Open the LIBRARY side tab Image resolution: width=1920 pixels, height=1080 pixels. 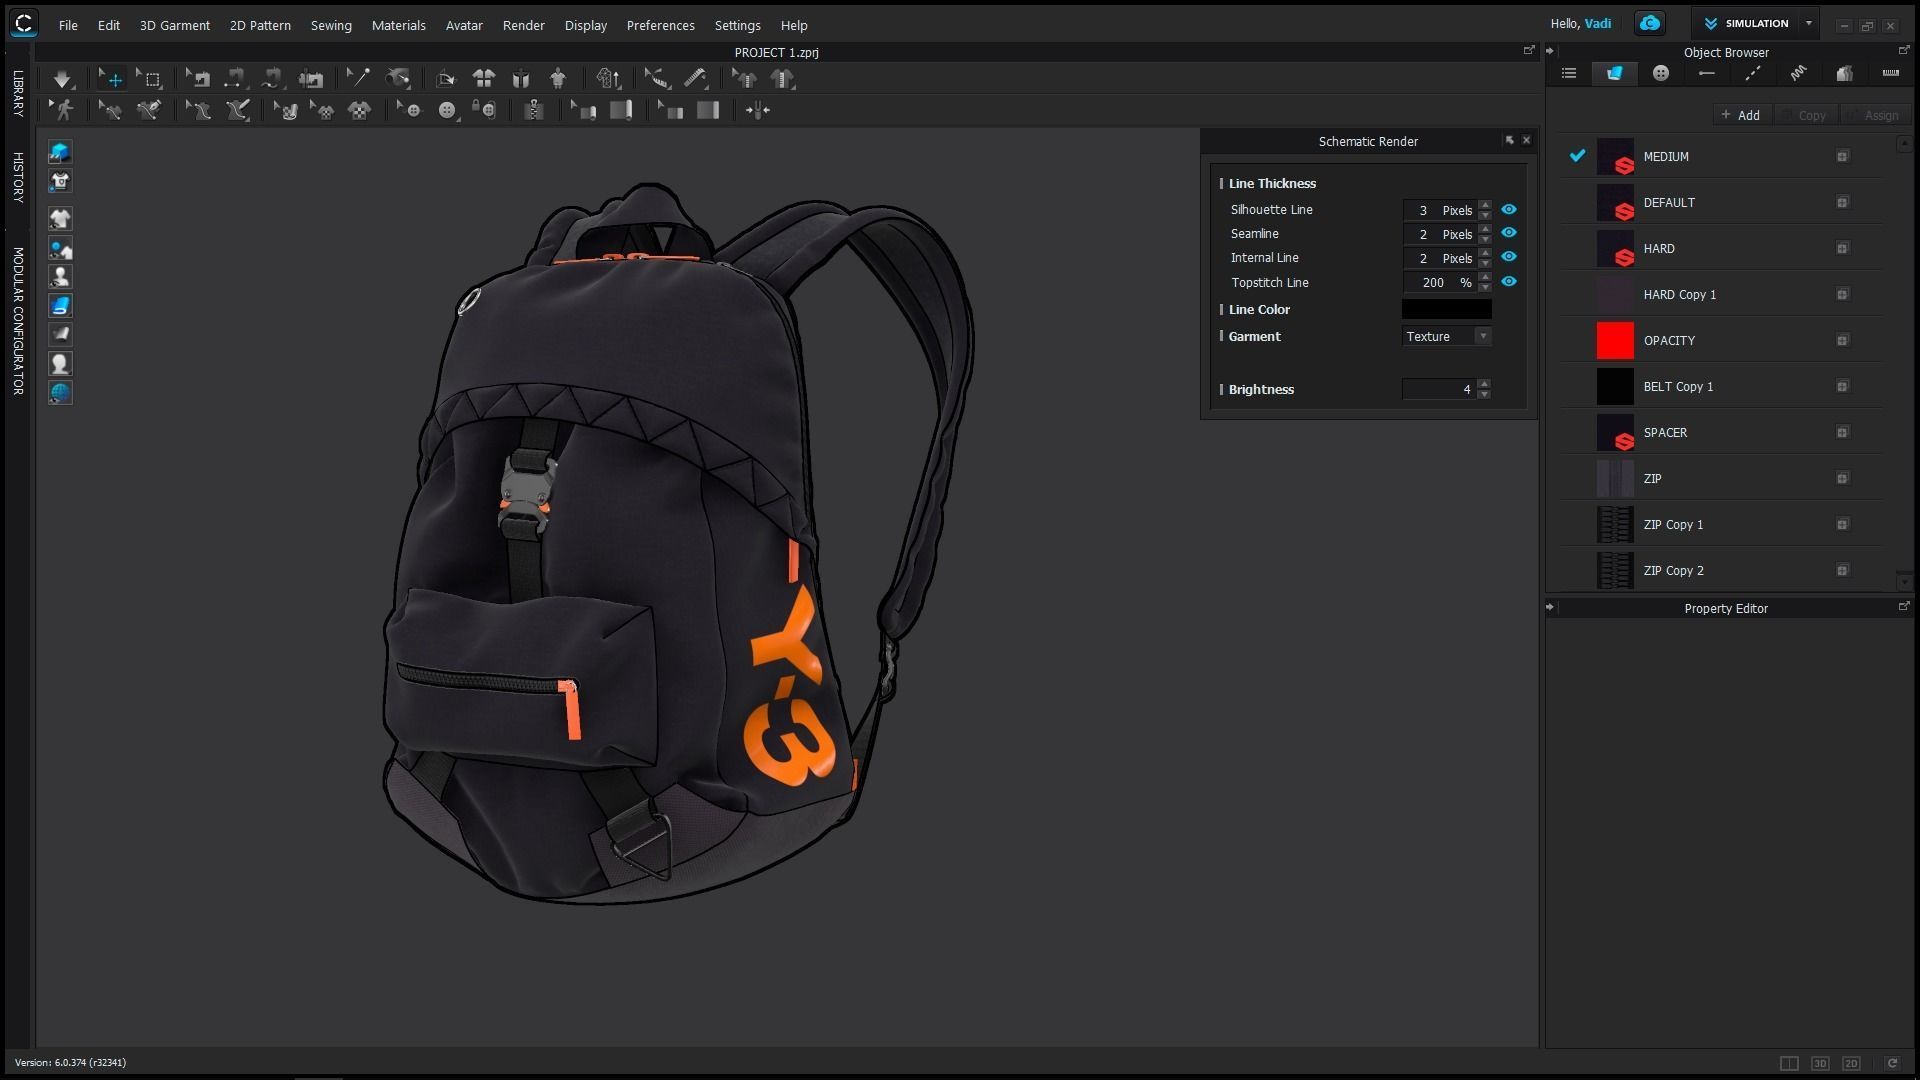[x=17, y=93]
